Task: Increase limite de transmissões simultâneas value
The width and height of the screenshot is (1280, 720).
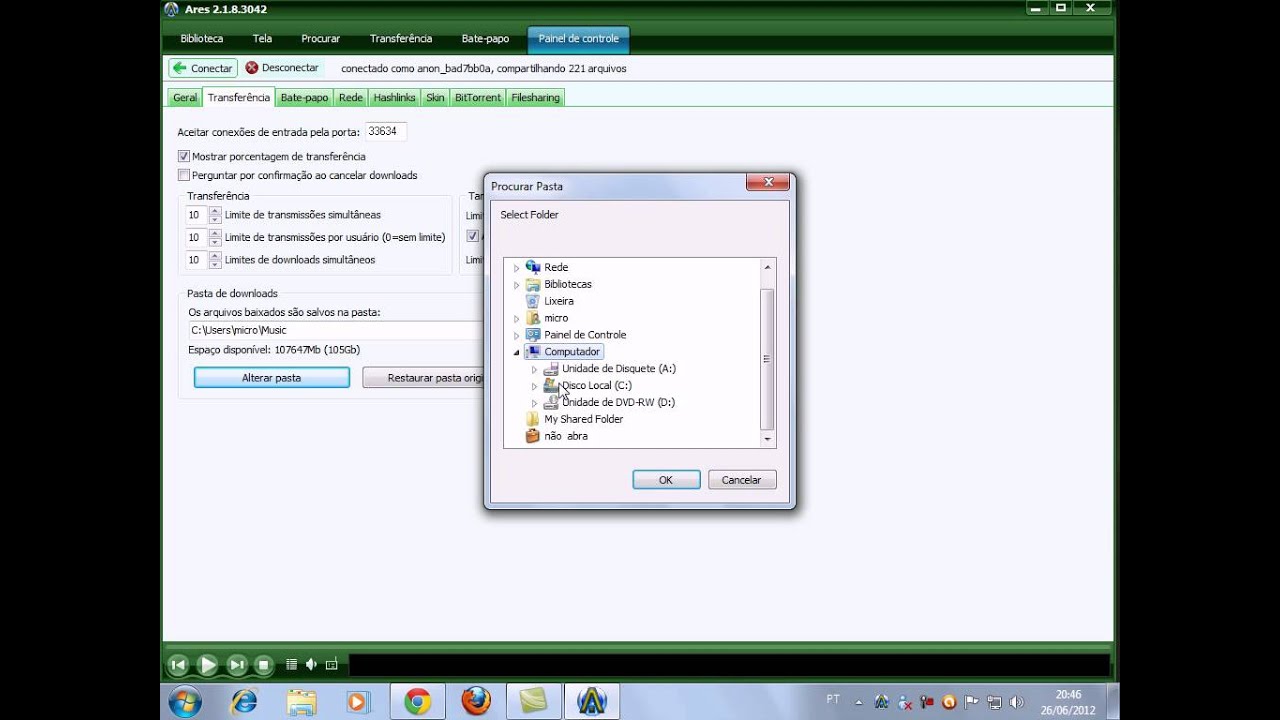Action: 215,211
